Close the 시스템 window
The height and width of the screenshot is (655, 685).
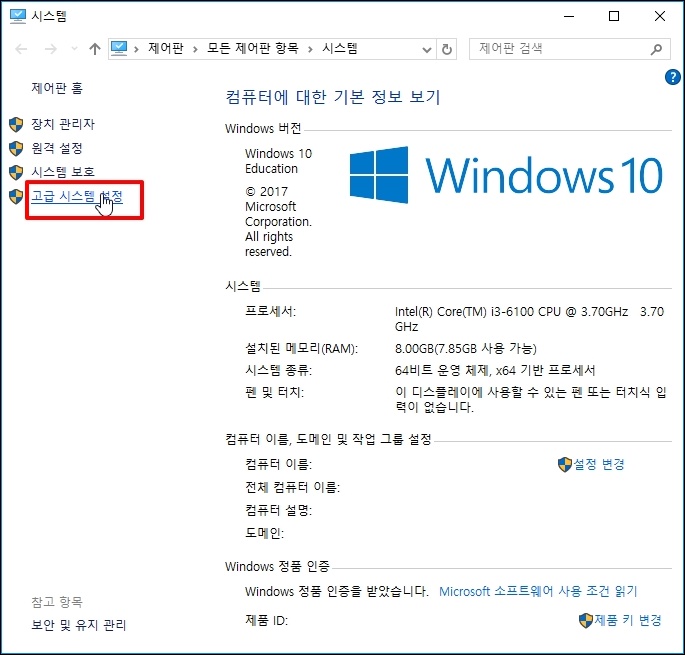pyautogui.click(x=660, y=16)
